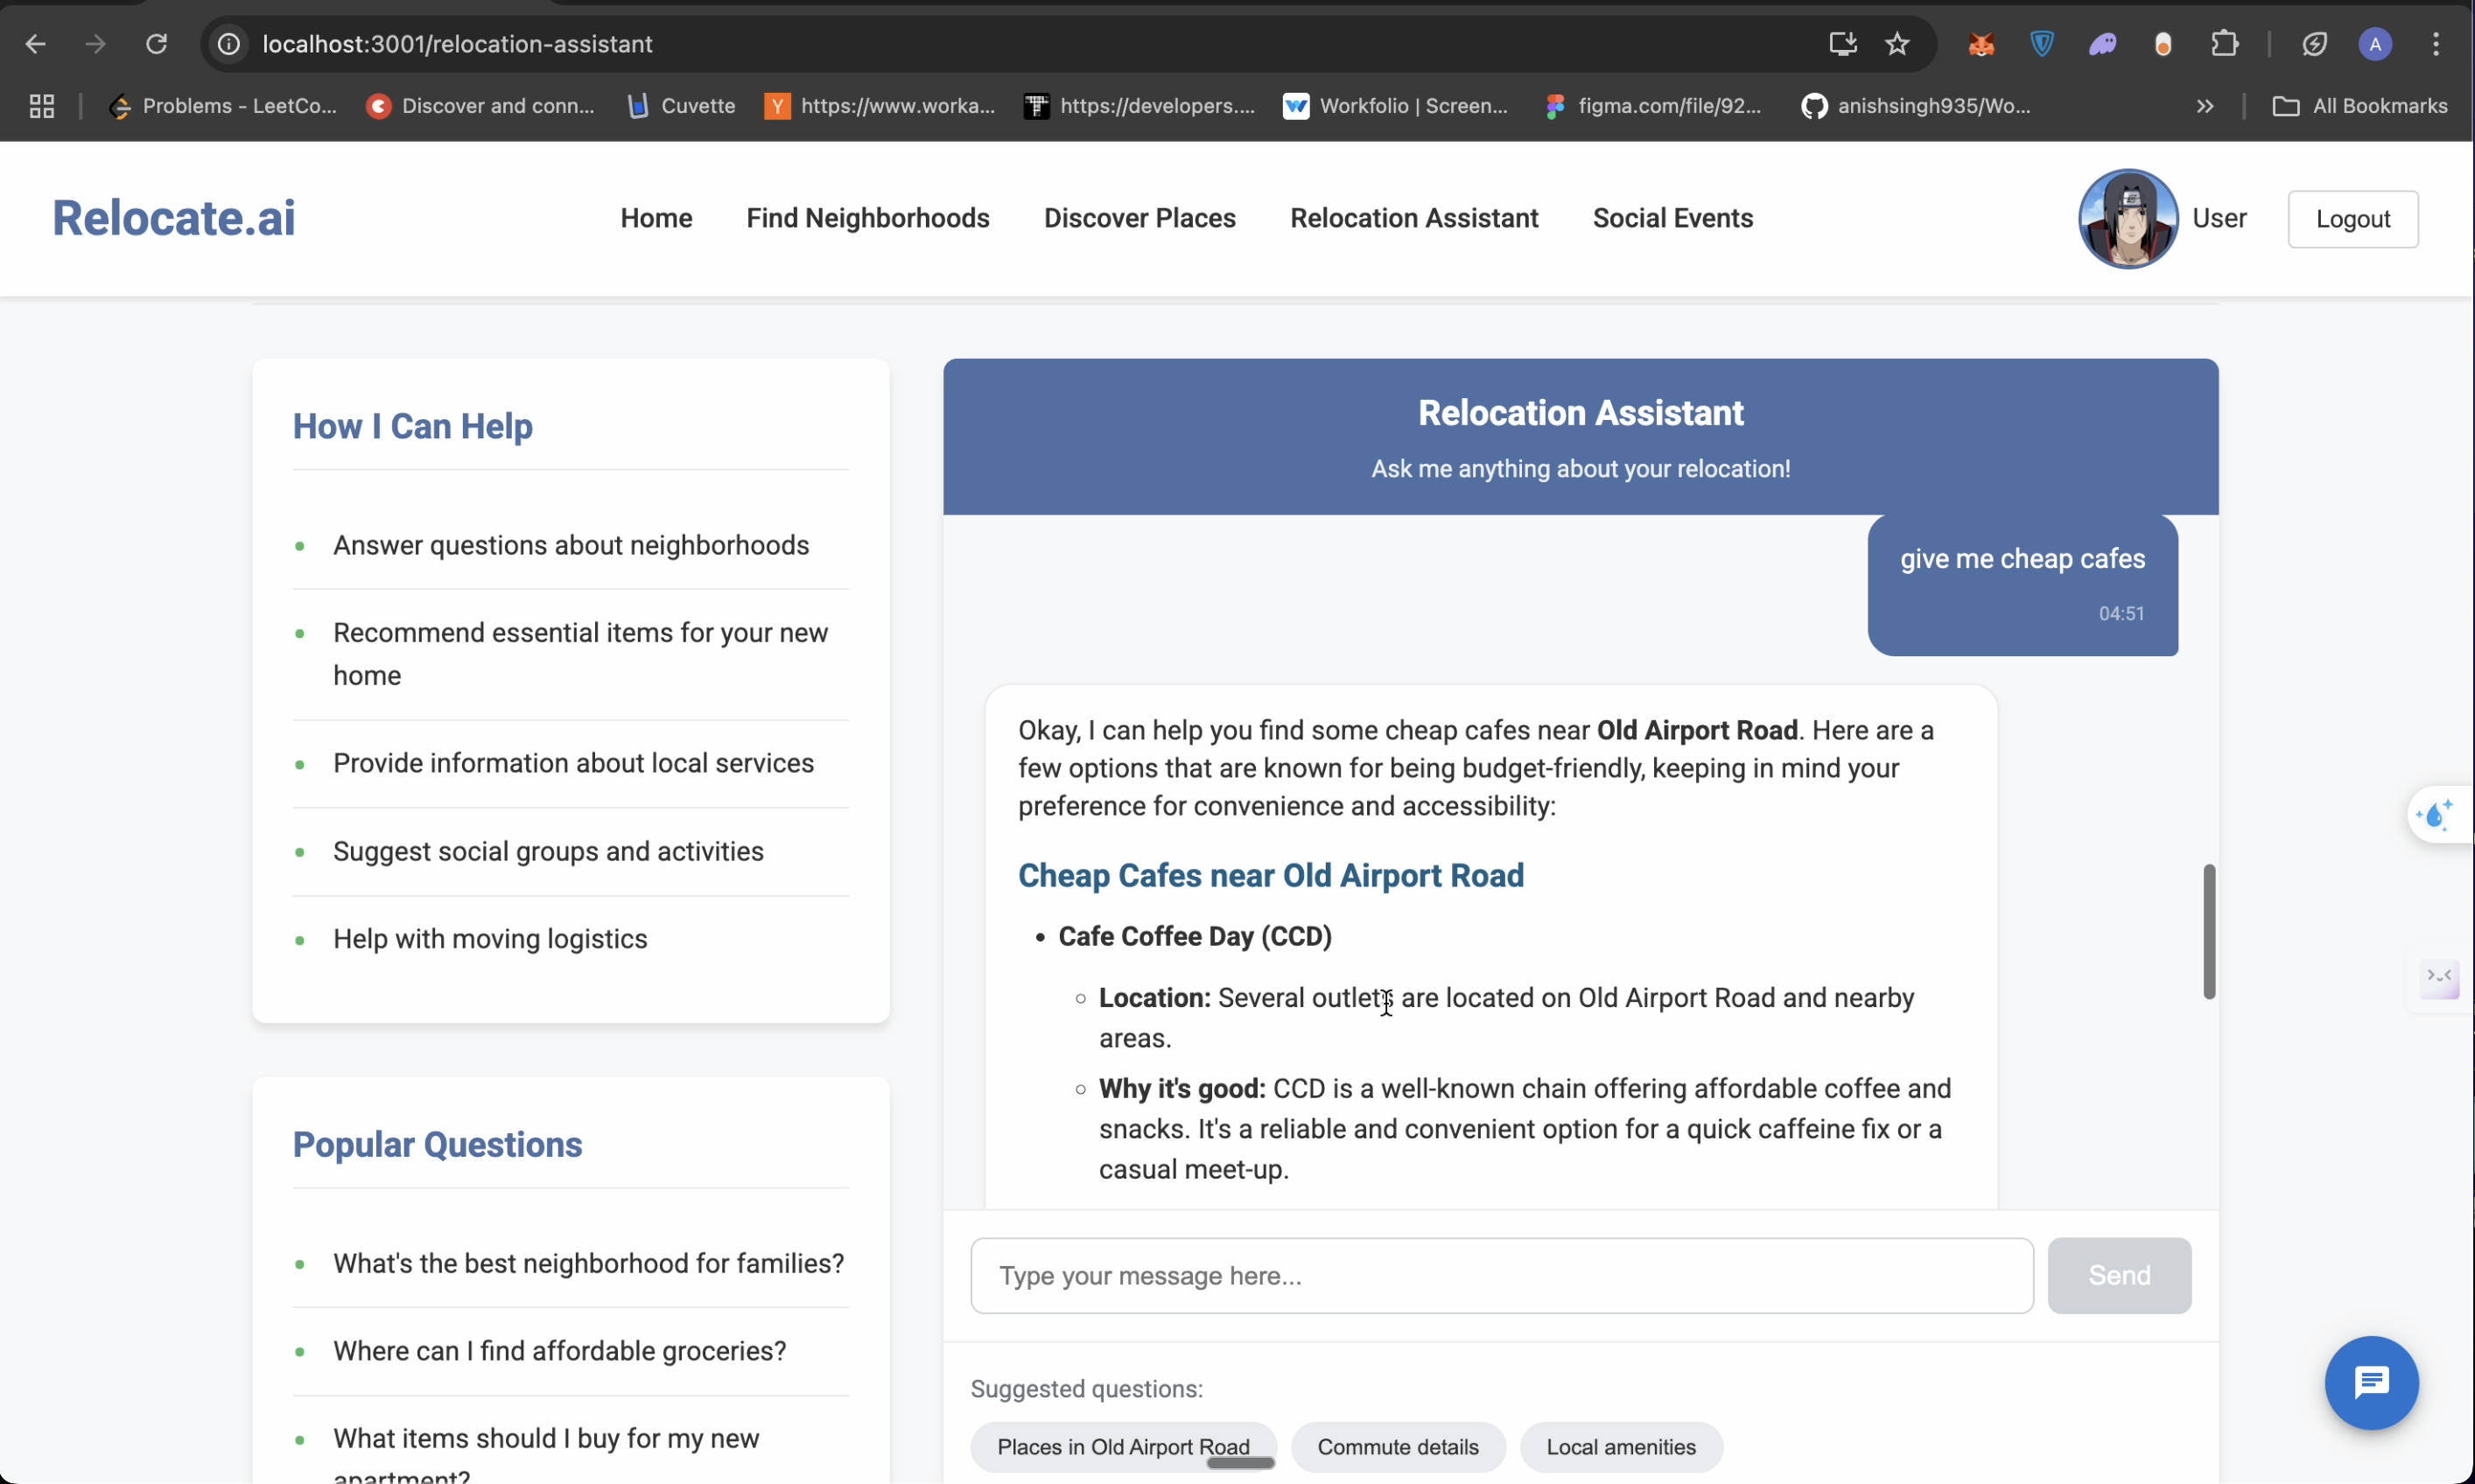
Task: Click the 04:51 message timestamp
Action: click(2121, 613)
